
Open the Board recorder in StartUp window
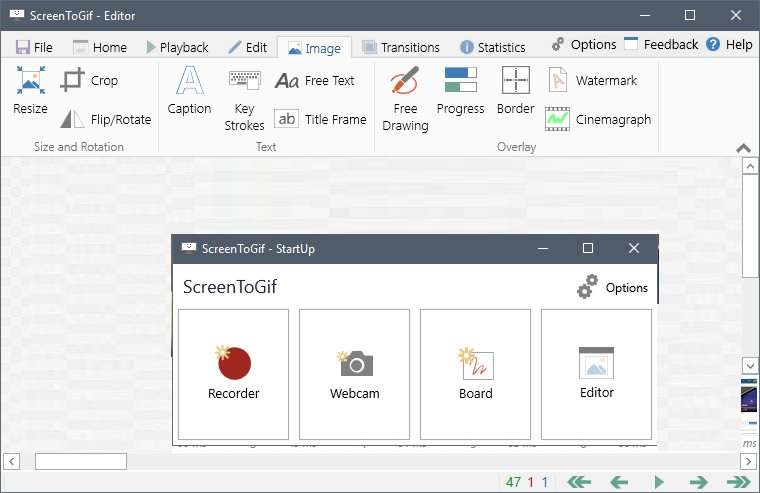pyautogui.click(x=475, y=374)
